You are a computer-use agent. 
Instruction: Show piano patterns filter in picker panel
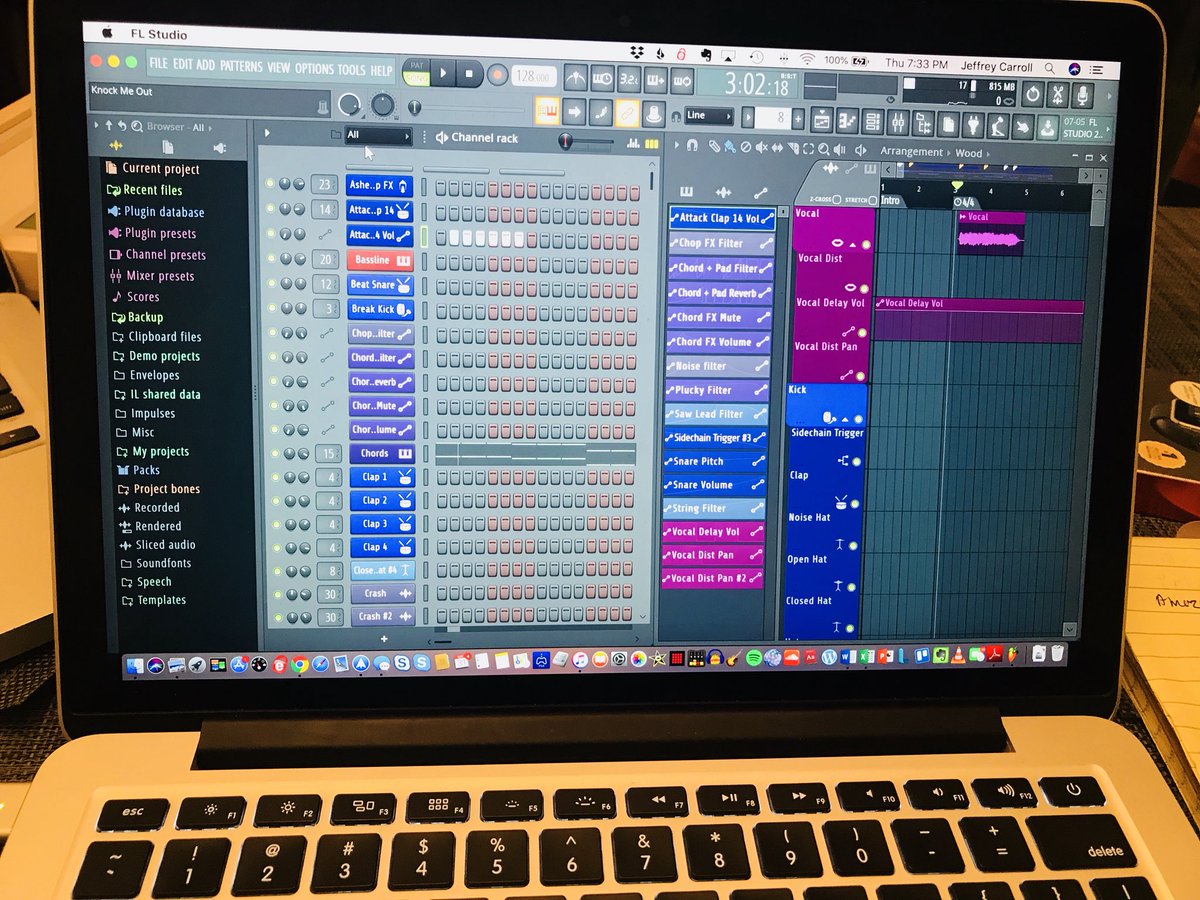pos(687,191)
